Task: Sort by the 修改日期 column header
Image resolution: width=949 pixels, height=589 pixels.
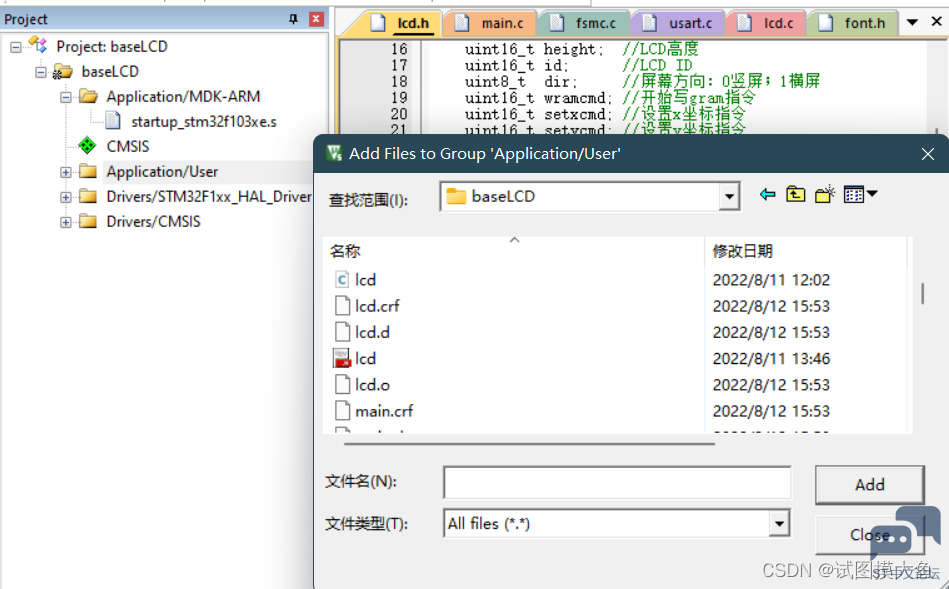Action: click(806, 251)
